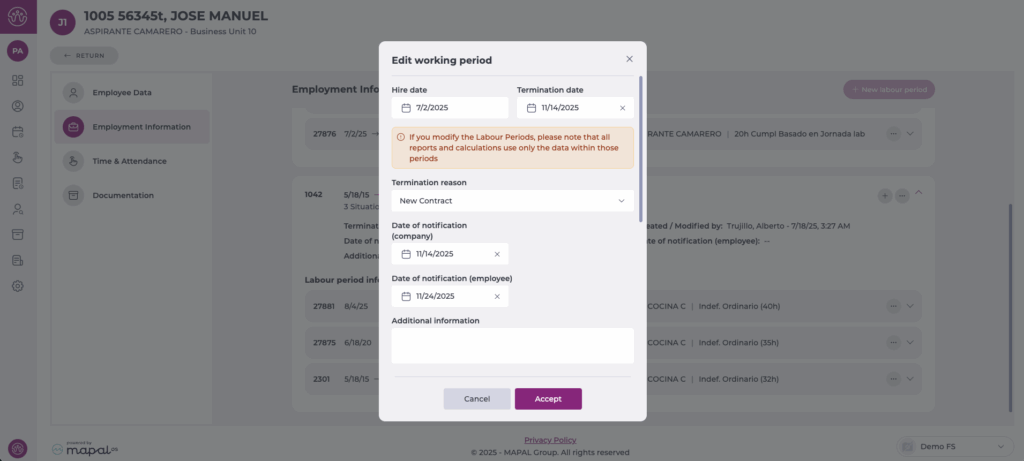The width and height of the screenshot is (1024, 461).
Task: Switch to Time & Attendance section
Action: (129, 161)
